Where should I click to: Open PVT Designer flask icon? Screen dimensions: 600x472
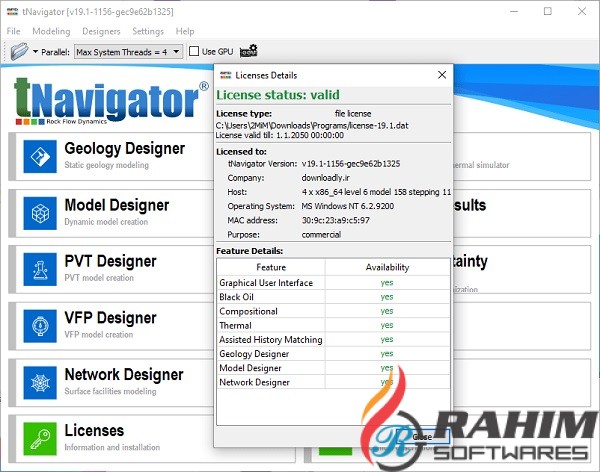click(x=40, y=269)
